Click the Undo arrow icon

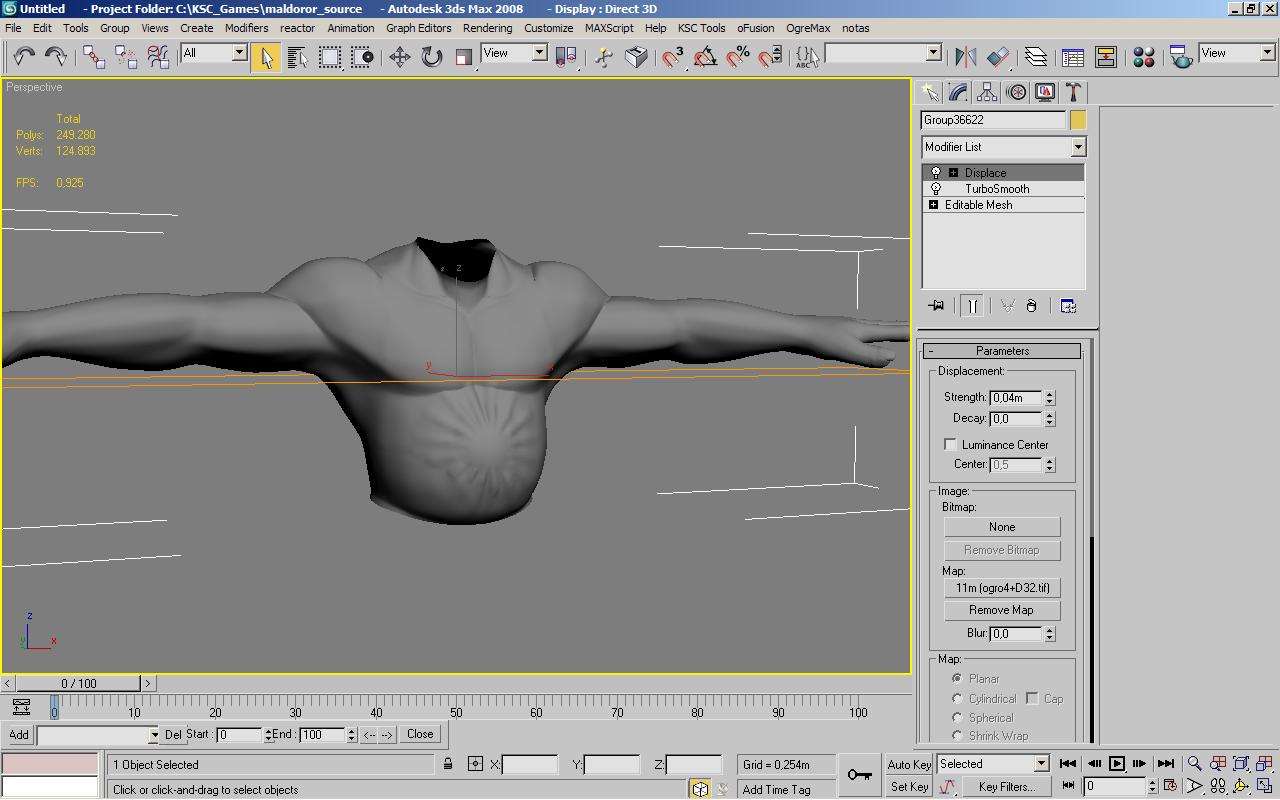coord(24,57)
